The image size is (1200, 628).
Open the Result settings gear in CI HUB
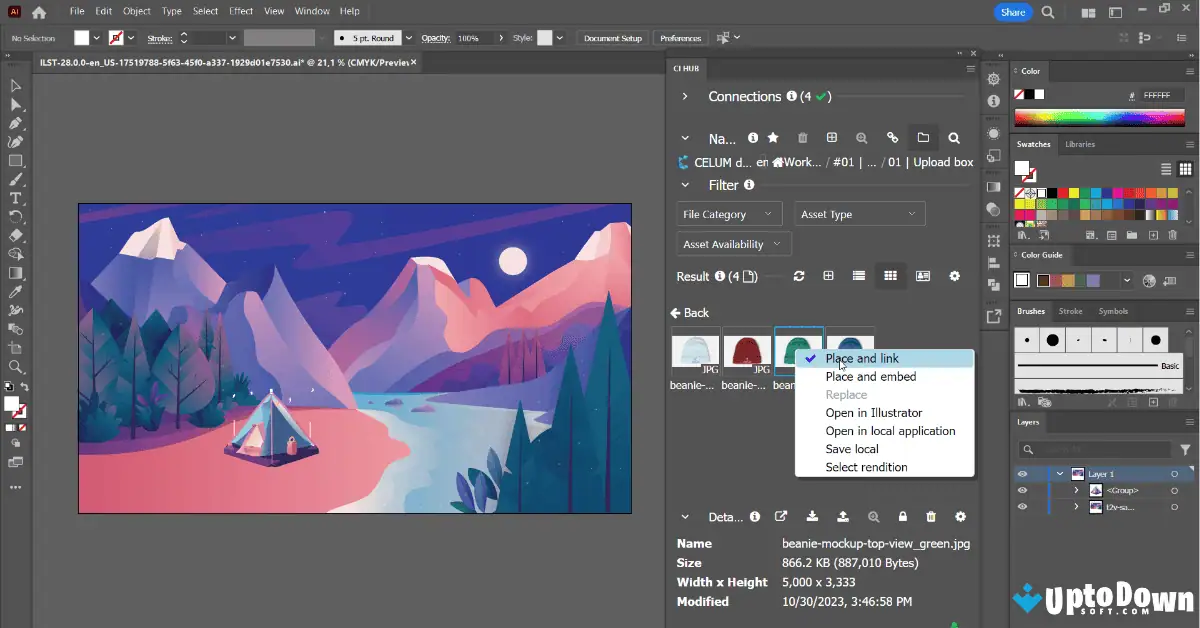[955, 276]
